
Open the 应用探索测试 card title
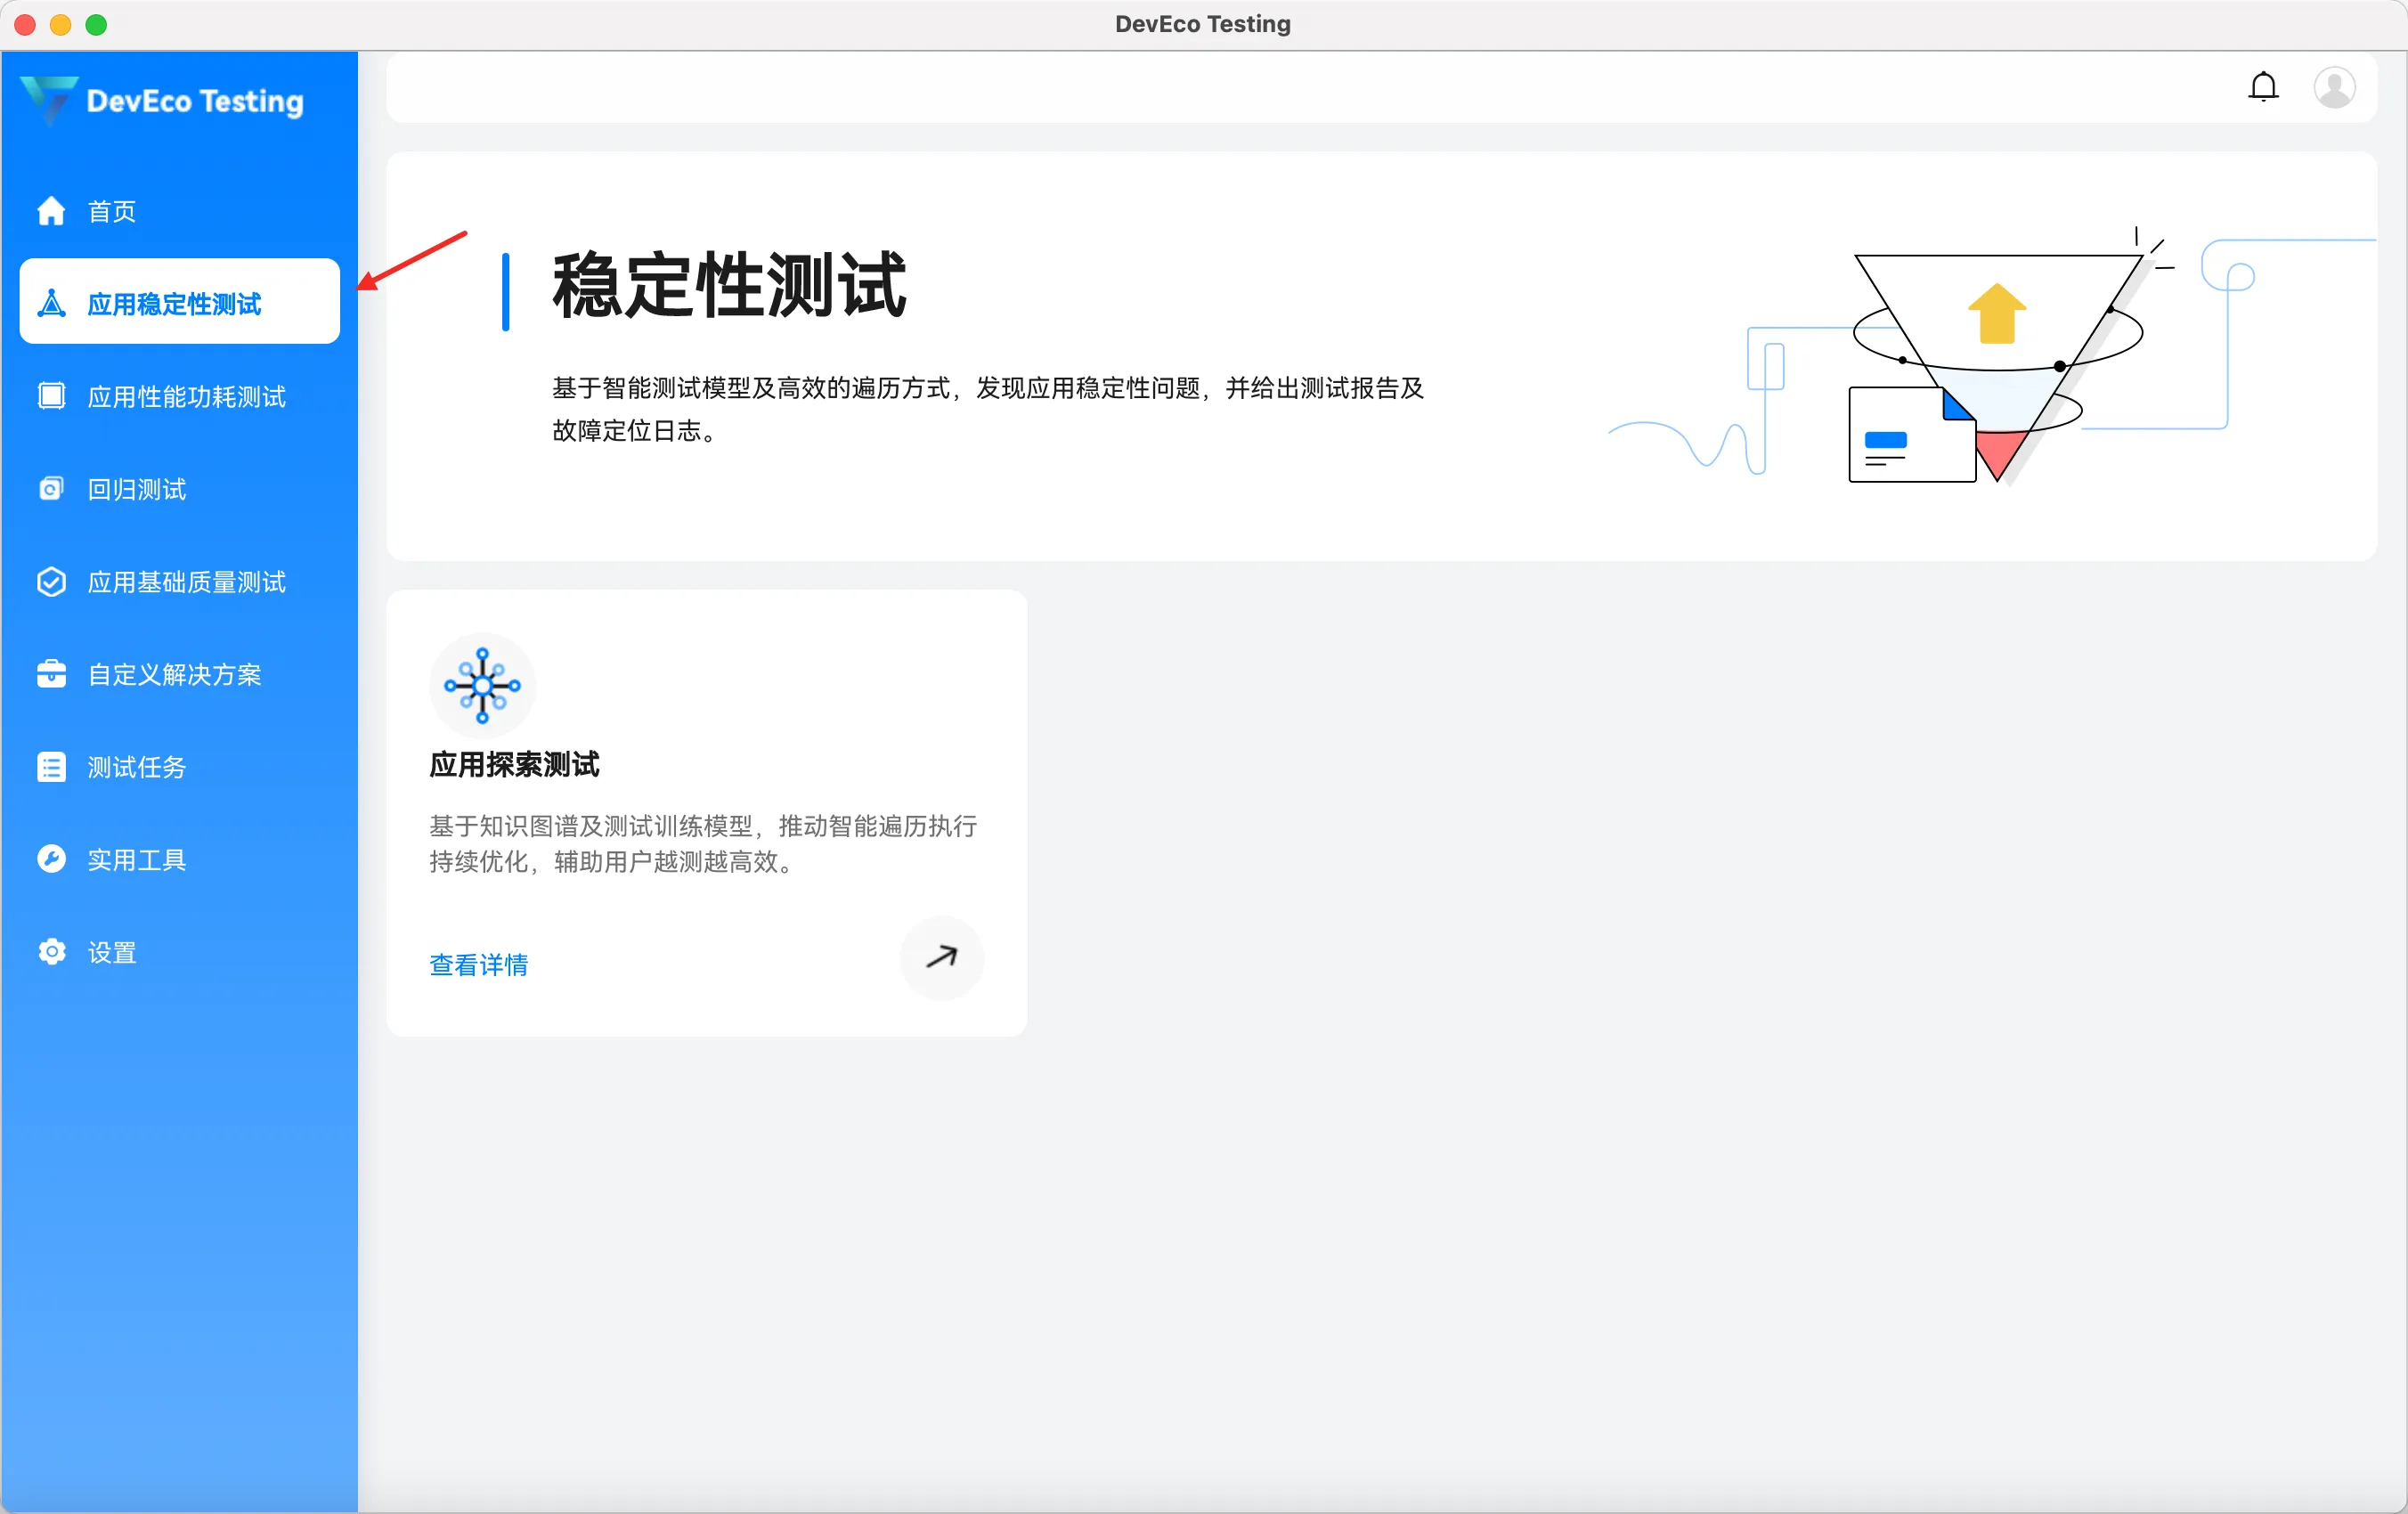click(x=514, y=765)
